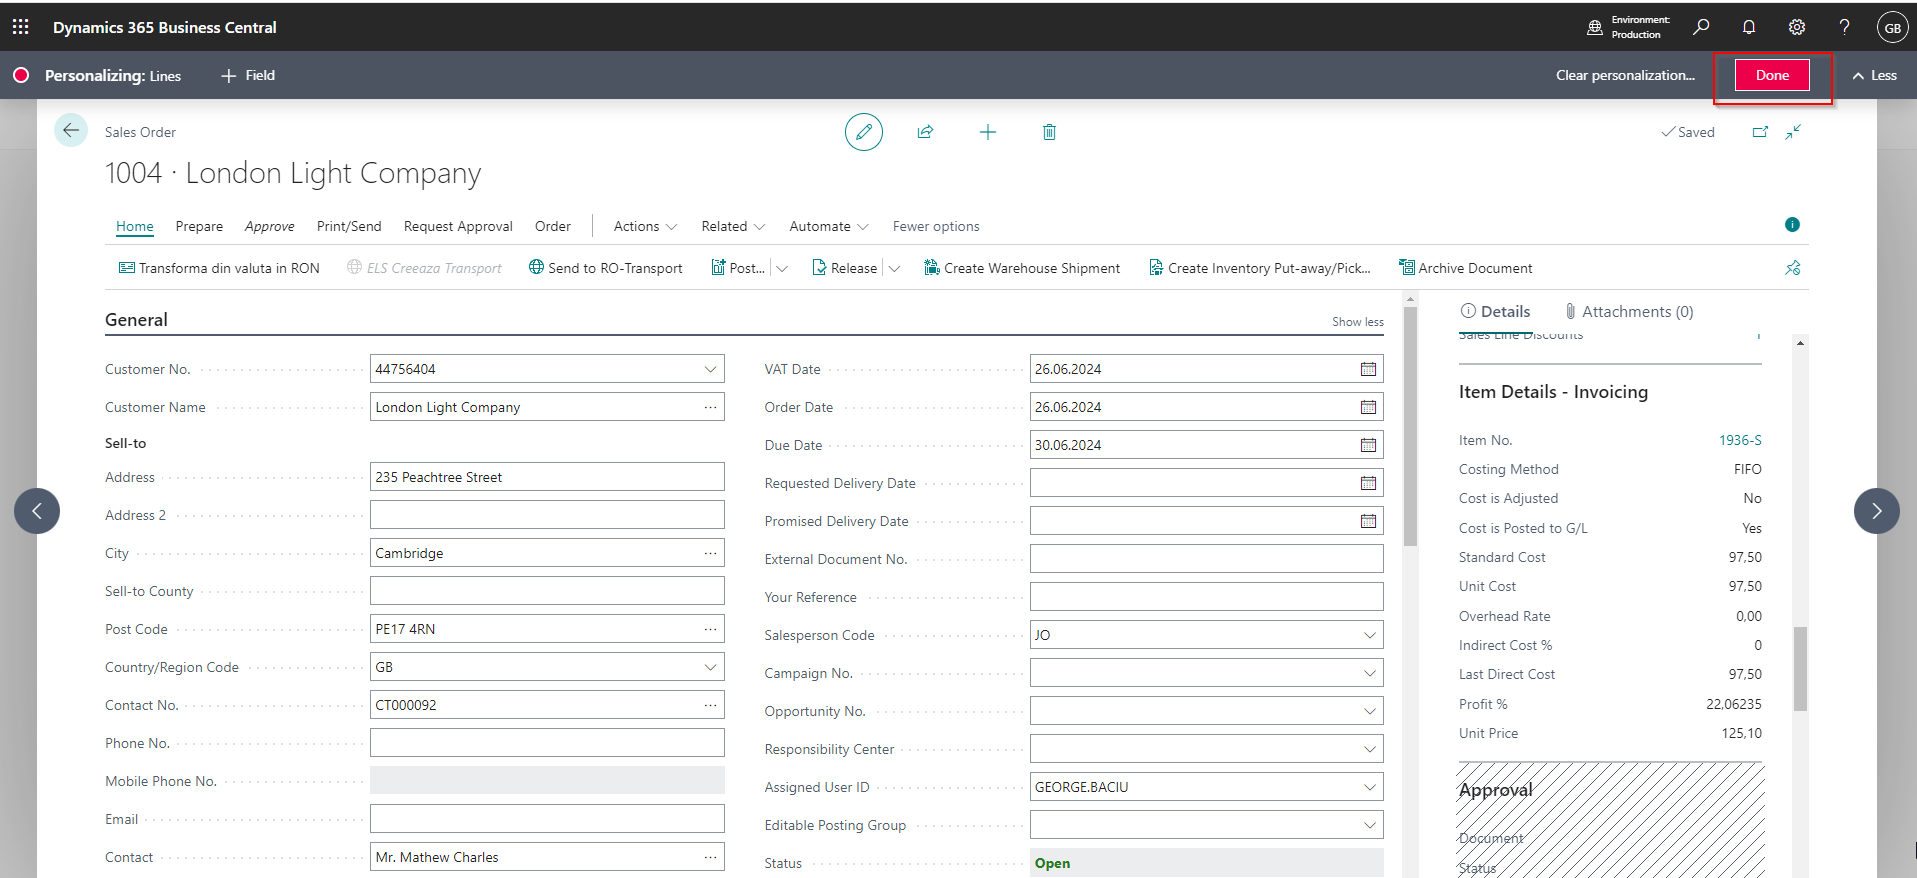The width and height of the screenshot is (1917, 878).
Task: Click Done to finish personalizing
Action: coord(1772,75)
